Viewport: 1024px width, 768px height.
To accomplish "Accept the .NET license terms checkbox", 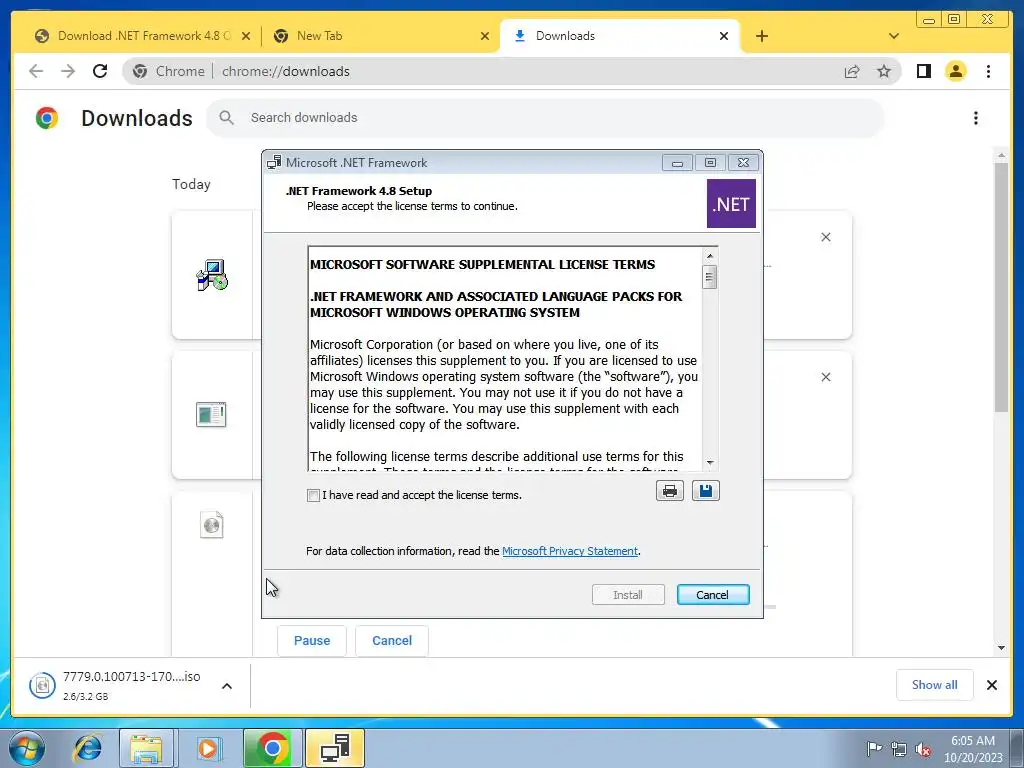I will [313, 495].
